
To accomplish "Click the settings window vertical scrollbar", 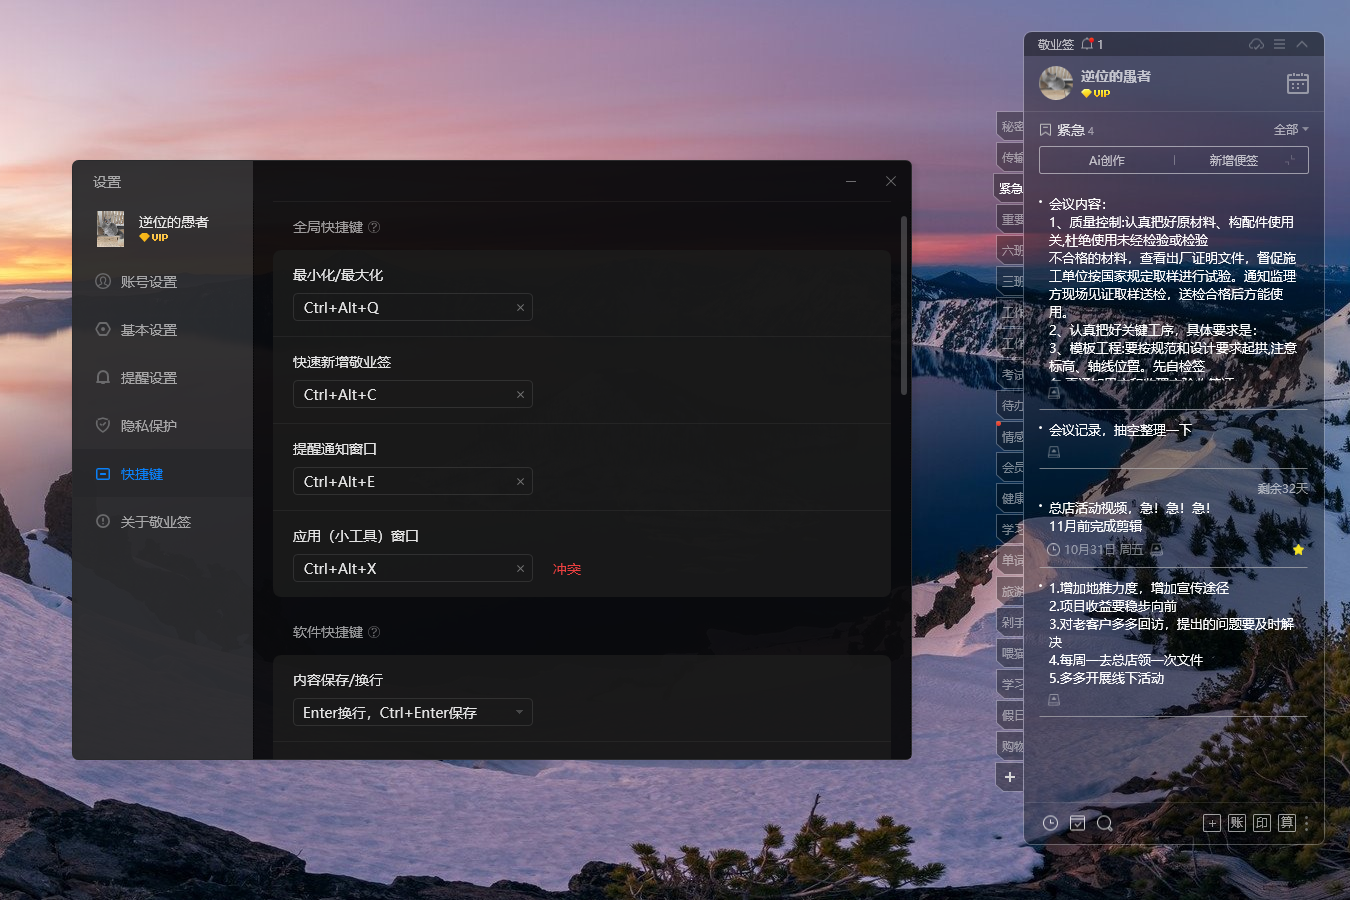I will [x=904, y=305].
